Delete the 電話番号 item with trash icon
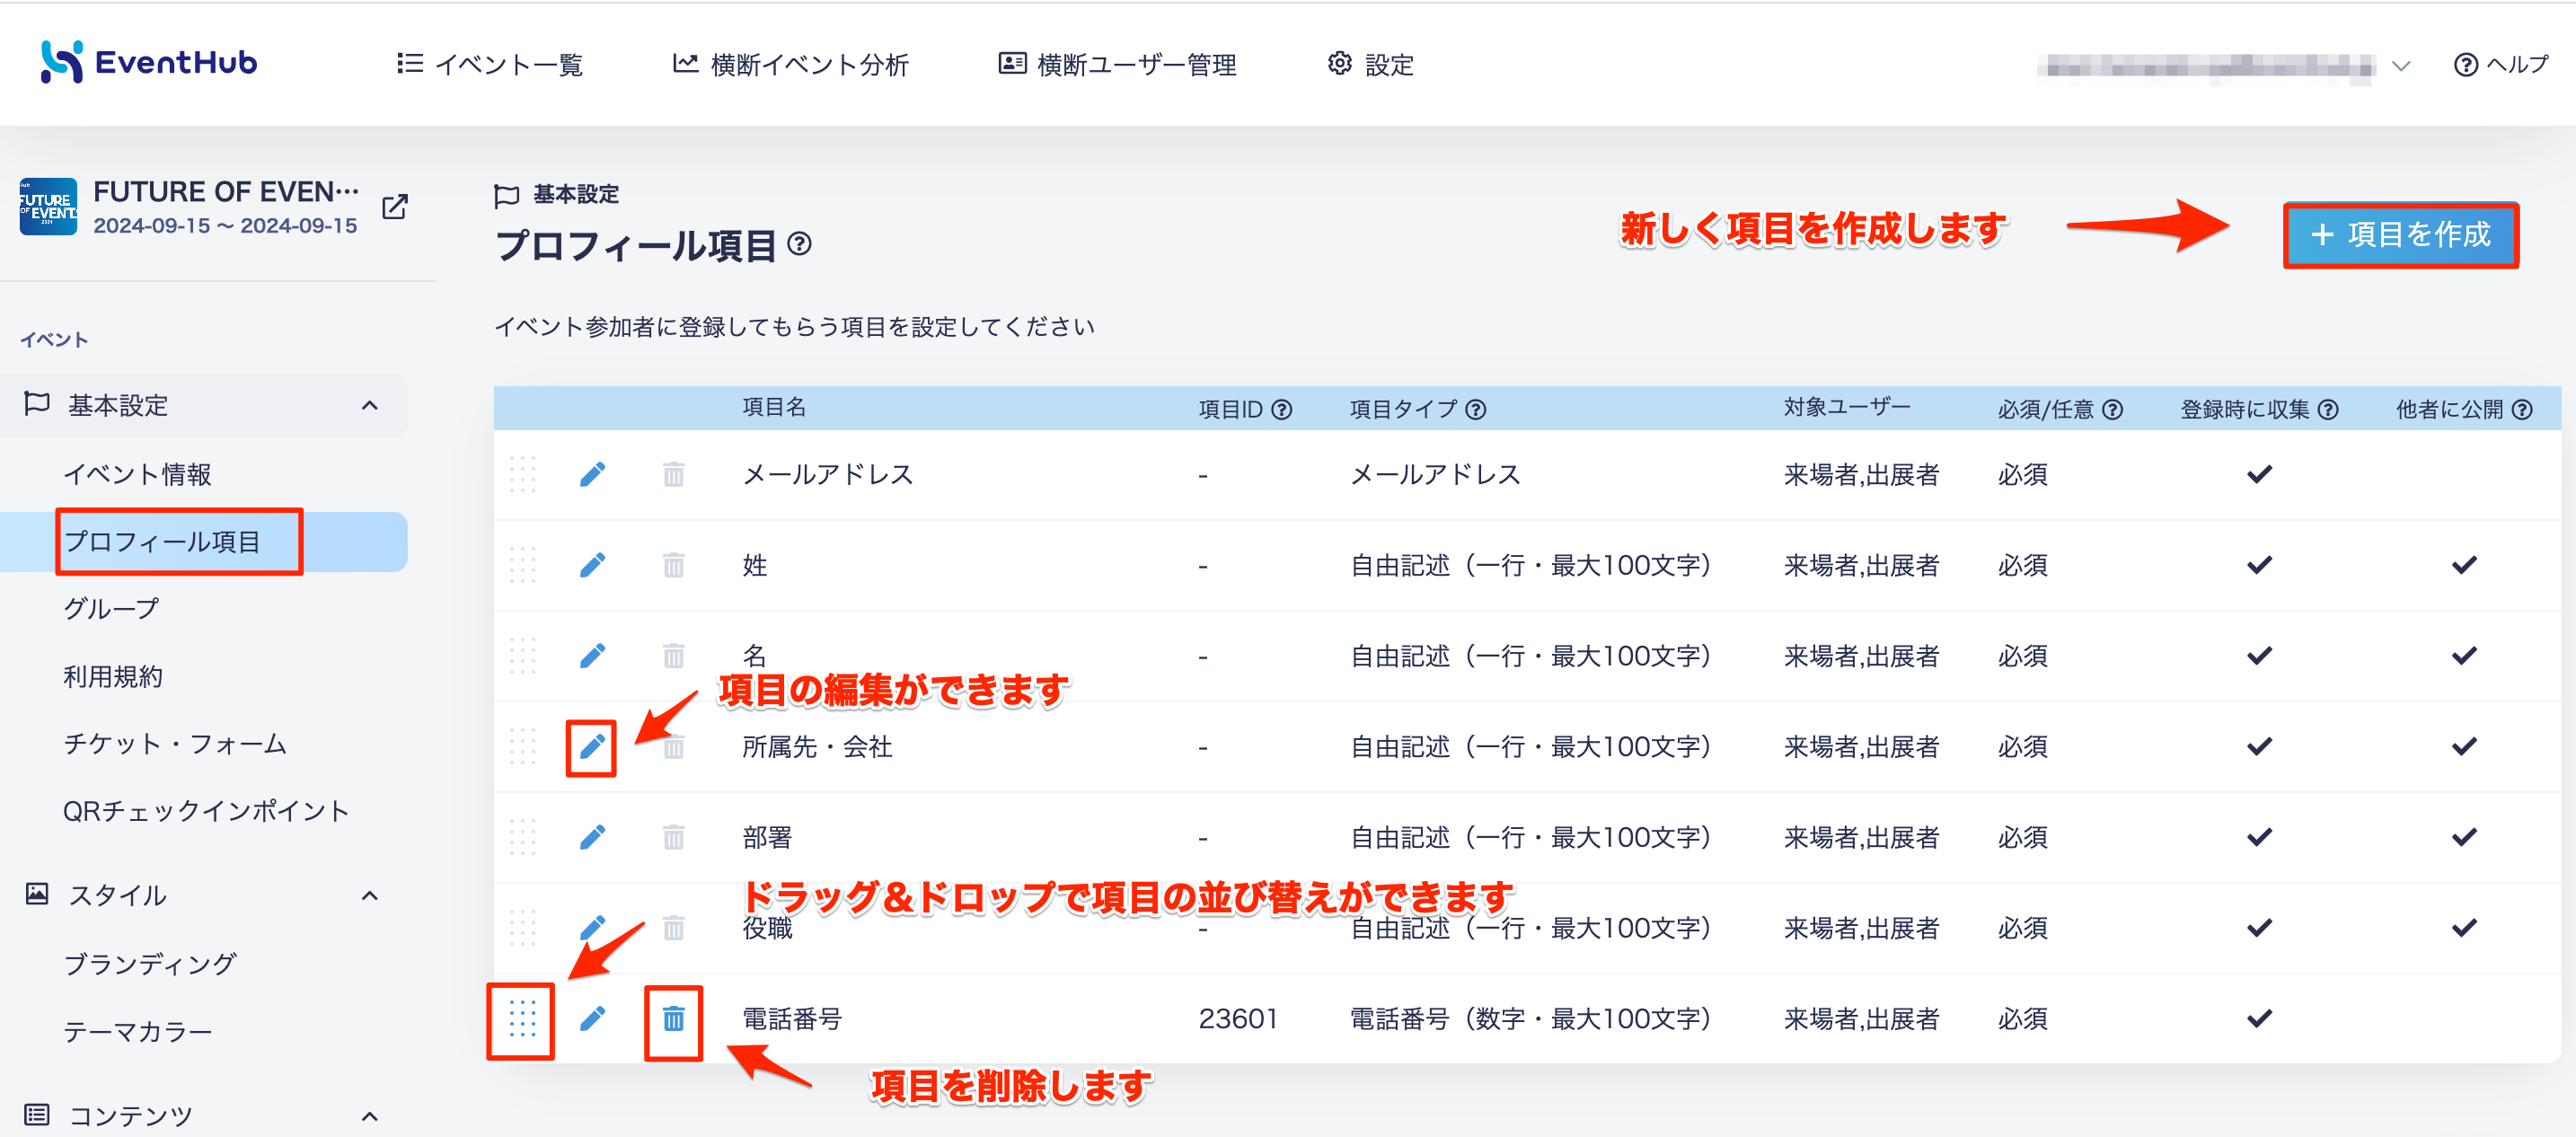 point(674,1019)
